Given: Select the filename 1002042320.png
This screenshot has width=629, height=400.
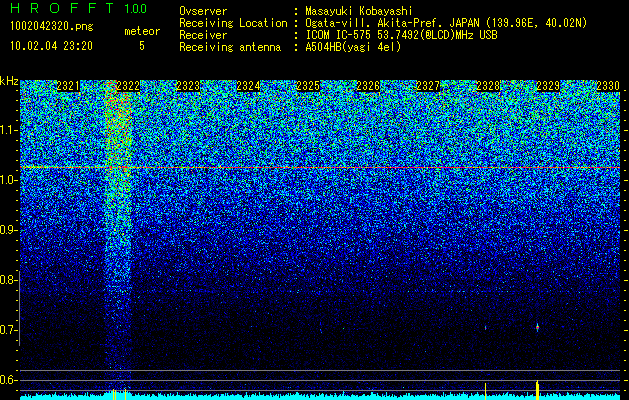Looking at the screenshot, I should click(52, 26).
